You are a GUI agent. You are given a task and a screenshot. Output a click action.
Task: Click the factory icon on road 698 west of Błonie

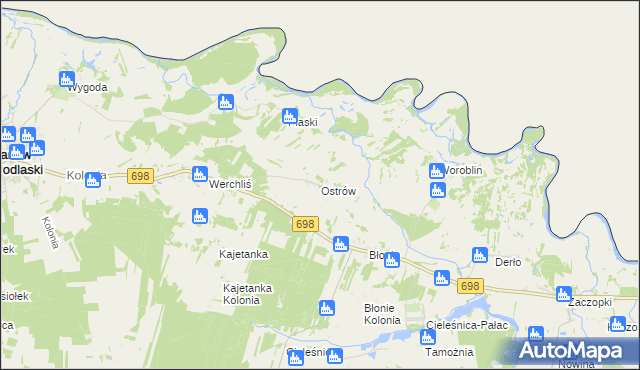[341, 244]
